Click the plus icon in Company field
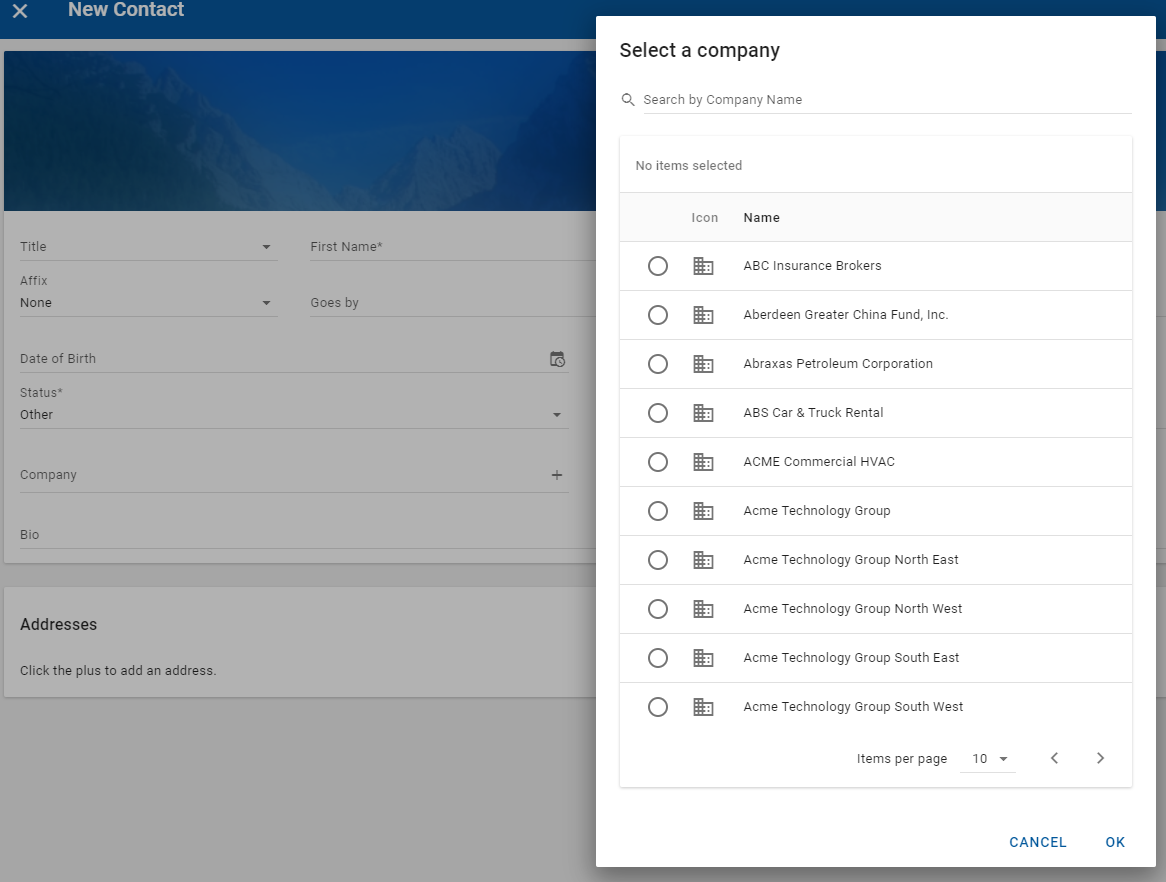Screen dimensions: 1166x882 [557, 475]
